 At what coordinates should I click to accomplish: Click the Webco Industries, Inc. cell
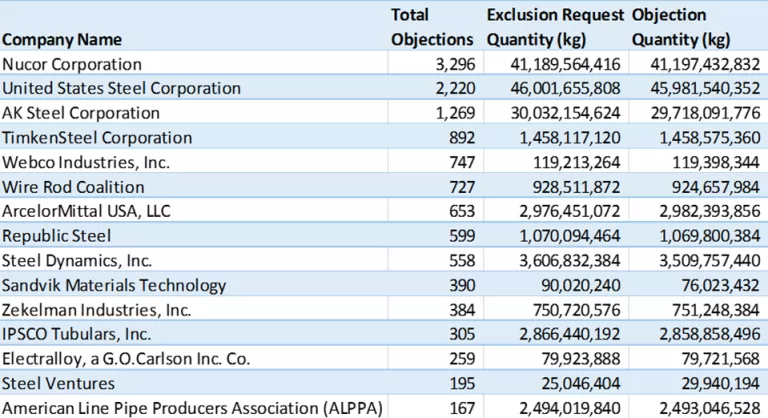[86, 162]
